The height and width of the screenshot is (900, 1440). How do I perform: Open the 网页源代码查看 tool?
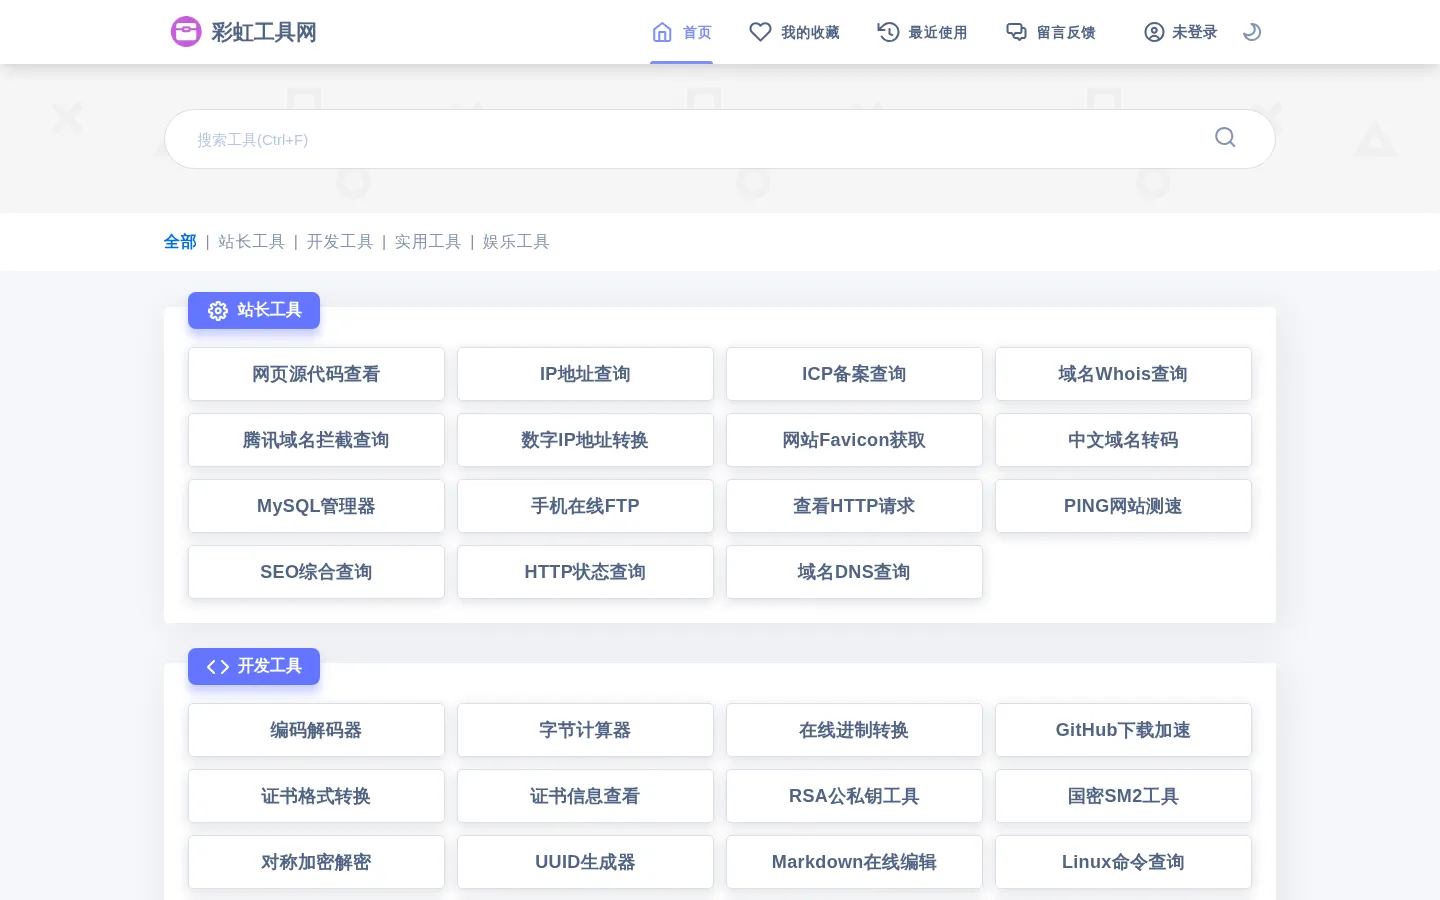click(x=316, y=374)
